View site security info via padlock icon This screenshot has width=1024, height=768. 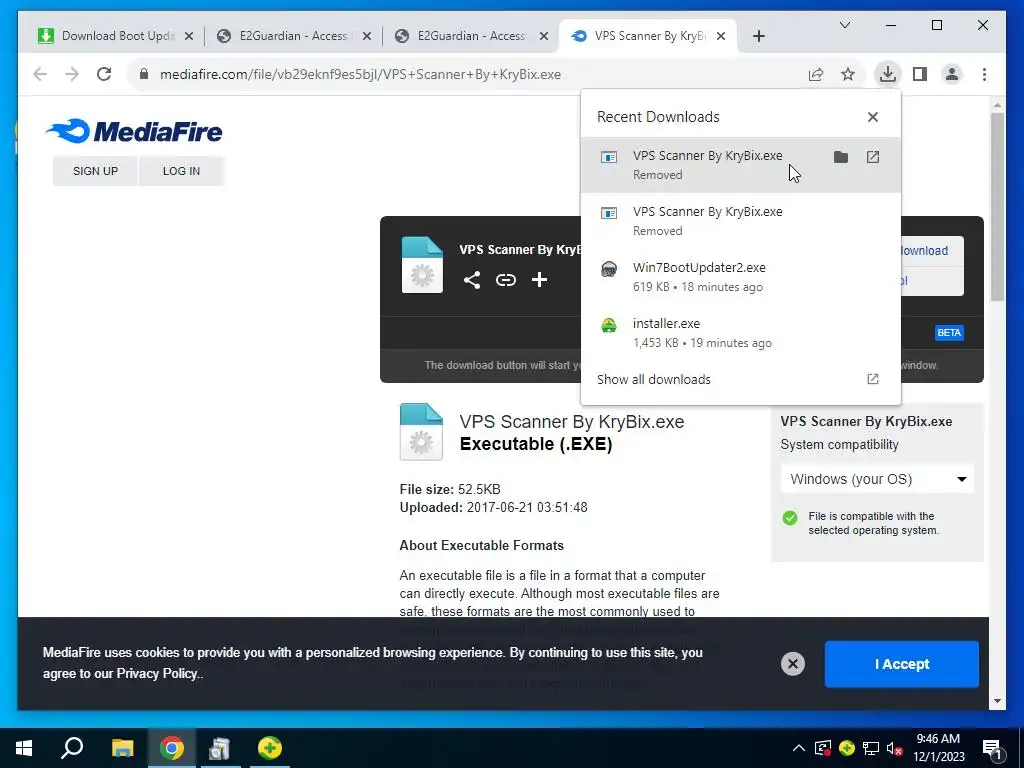(x=144, y=74)
